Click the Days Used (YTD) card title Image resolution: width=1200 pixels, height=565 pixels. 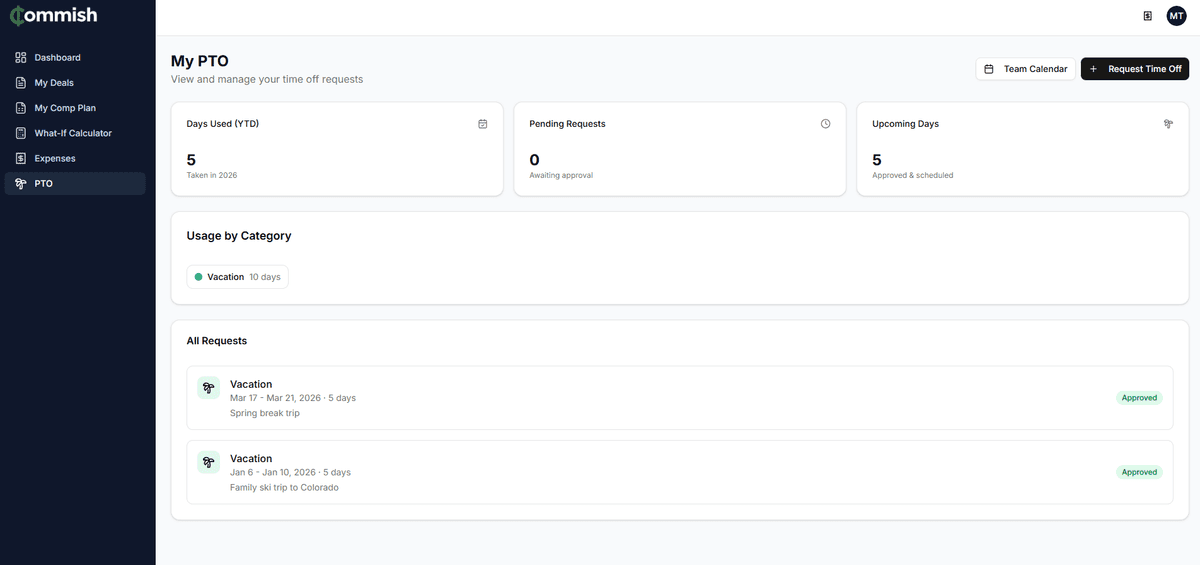coord(223,124)
